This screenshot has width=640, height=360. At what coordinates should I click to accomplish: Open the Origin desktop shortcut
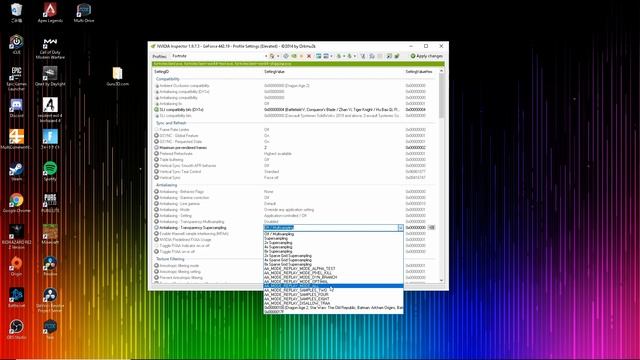pyautogui.click(x=16, y=266)
